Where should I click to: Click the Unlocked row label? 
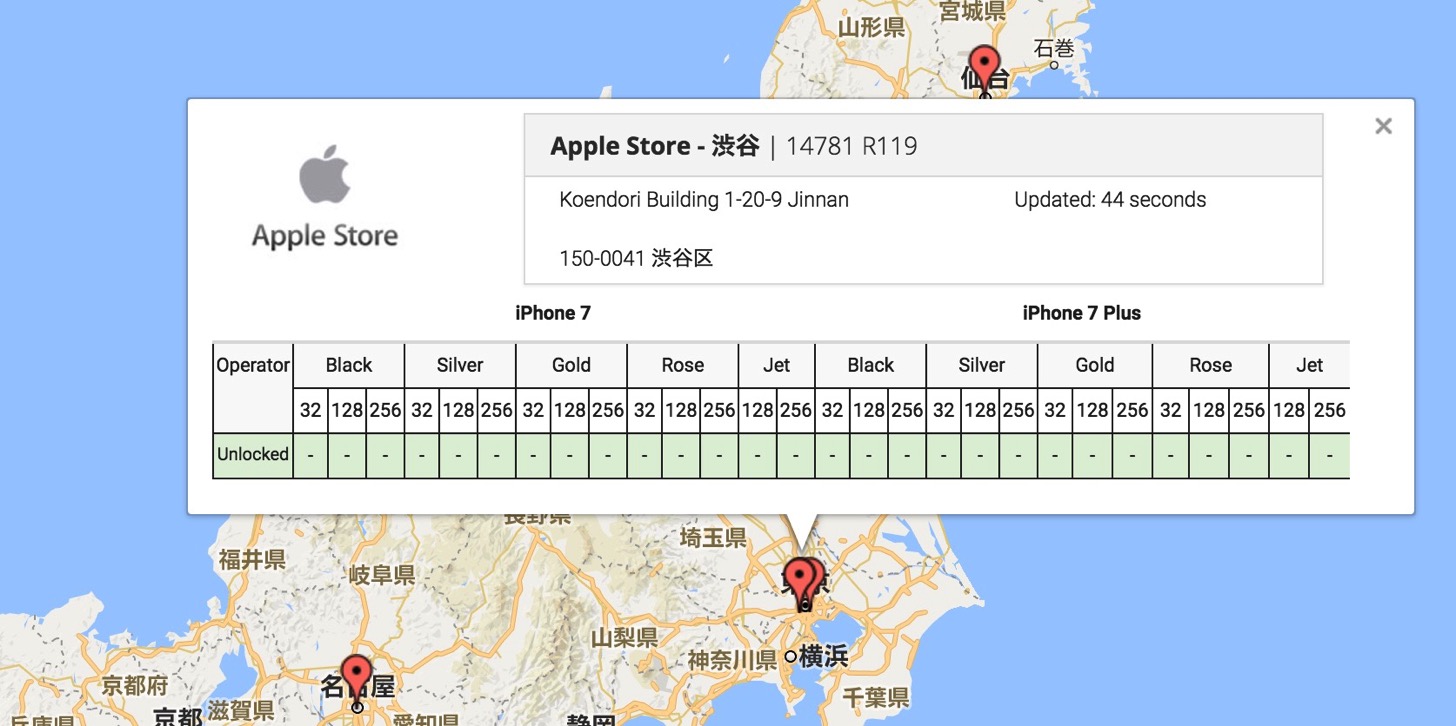pos(253,454)
